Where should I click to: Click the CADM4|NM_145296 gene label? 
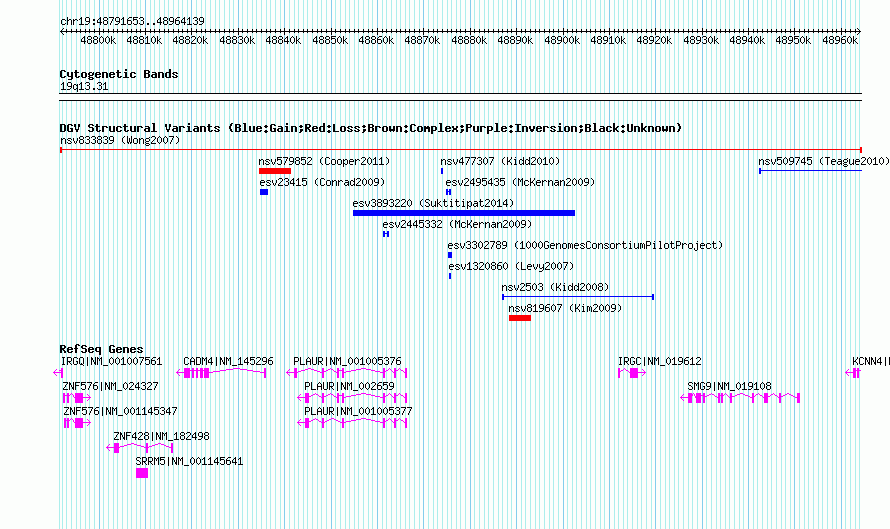coord(228,361)
